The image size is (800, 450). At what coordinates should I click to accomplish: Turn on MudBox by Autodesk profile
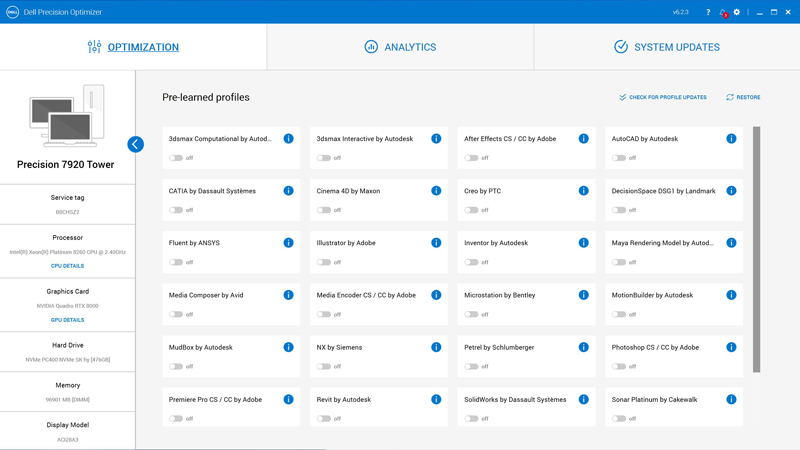point(176,366)
